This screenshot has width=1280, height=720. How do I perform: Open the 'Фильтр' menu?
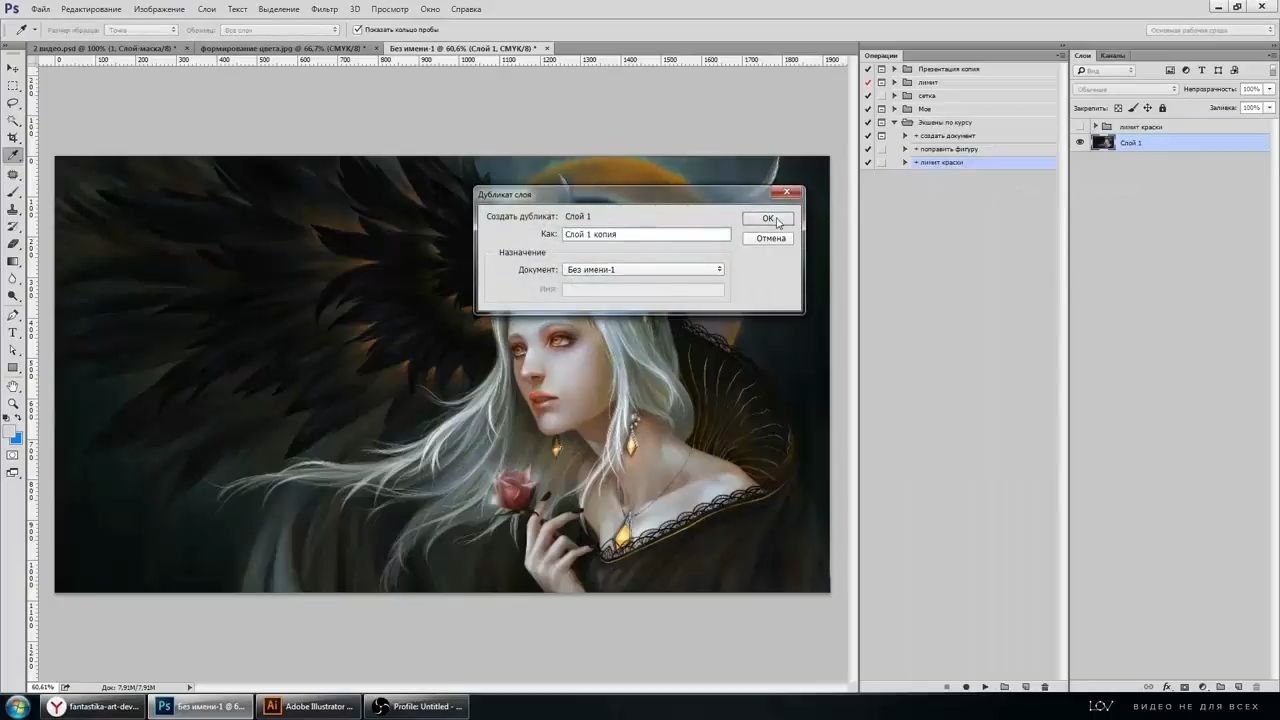pos(324,9)
